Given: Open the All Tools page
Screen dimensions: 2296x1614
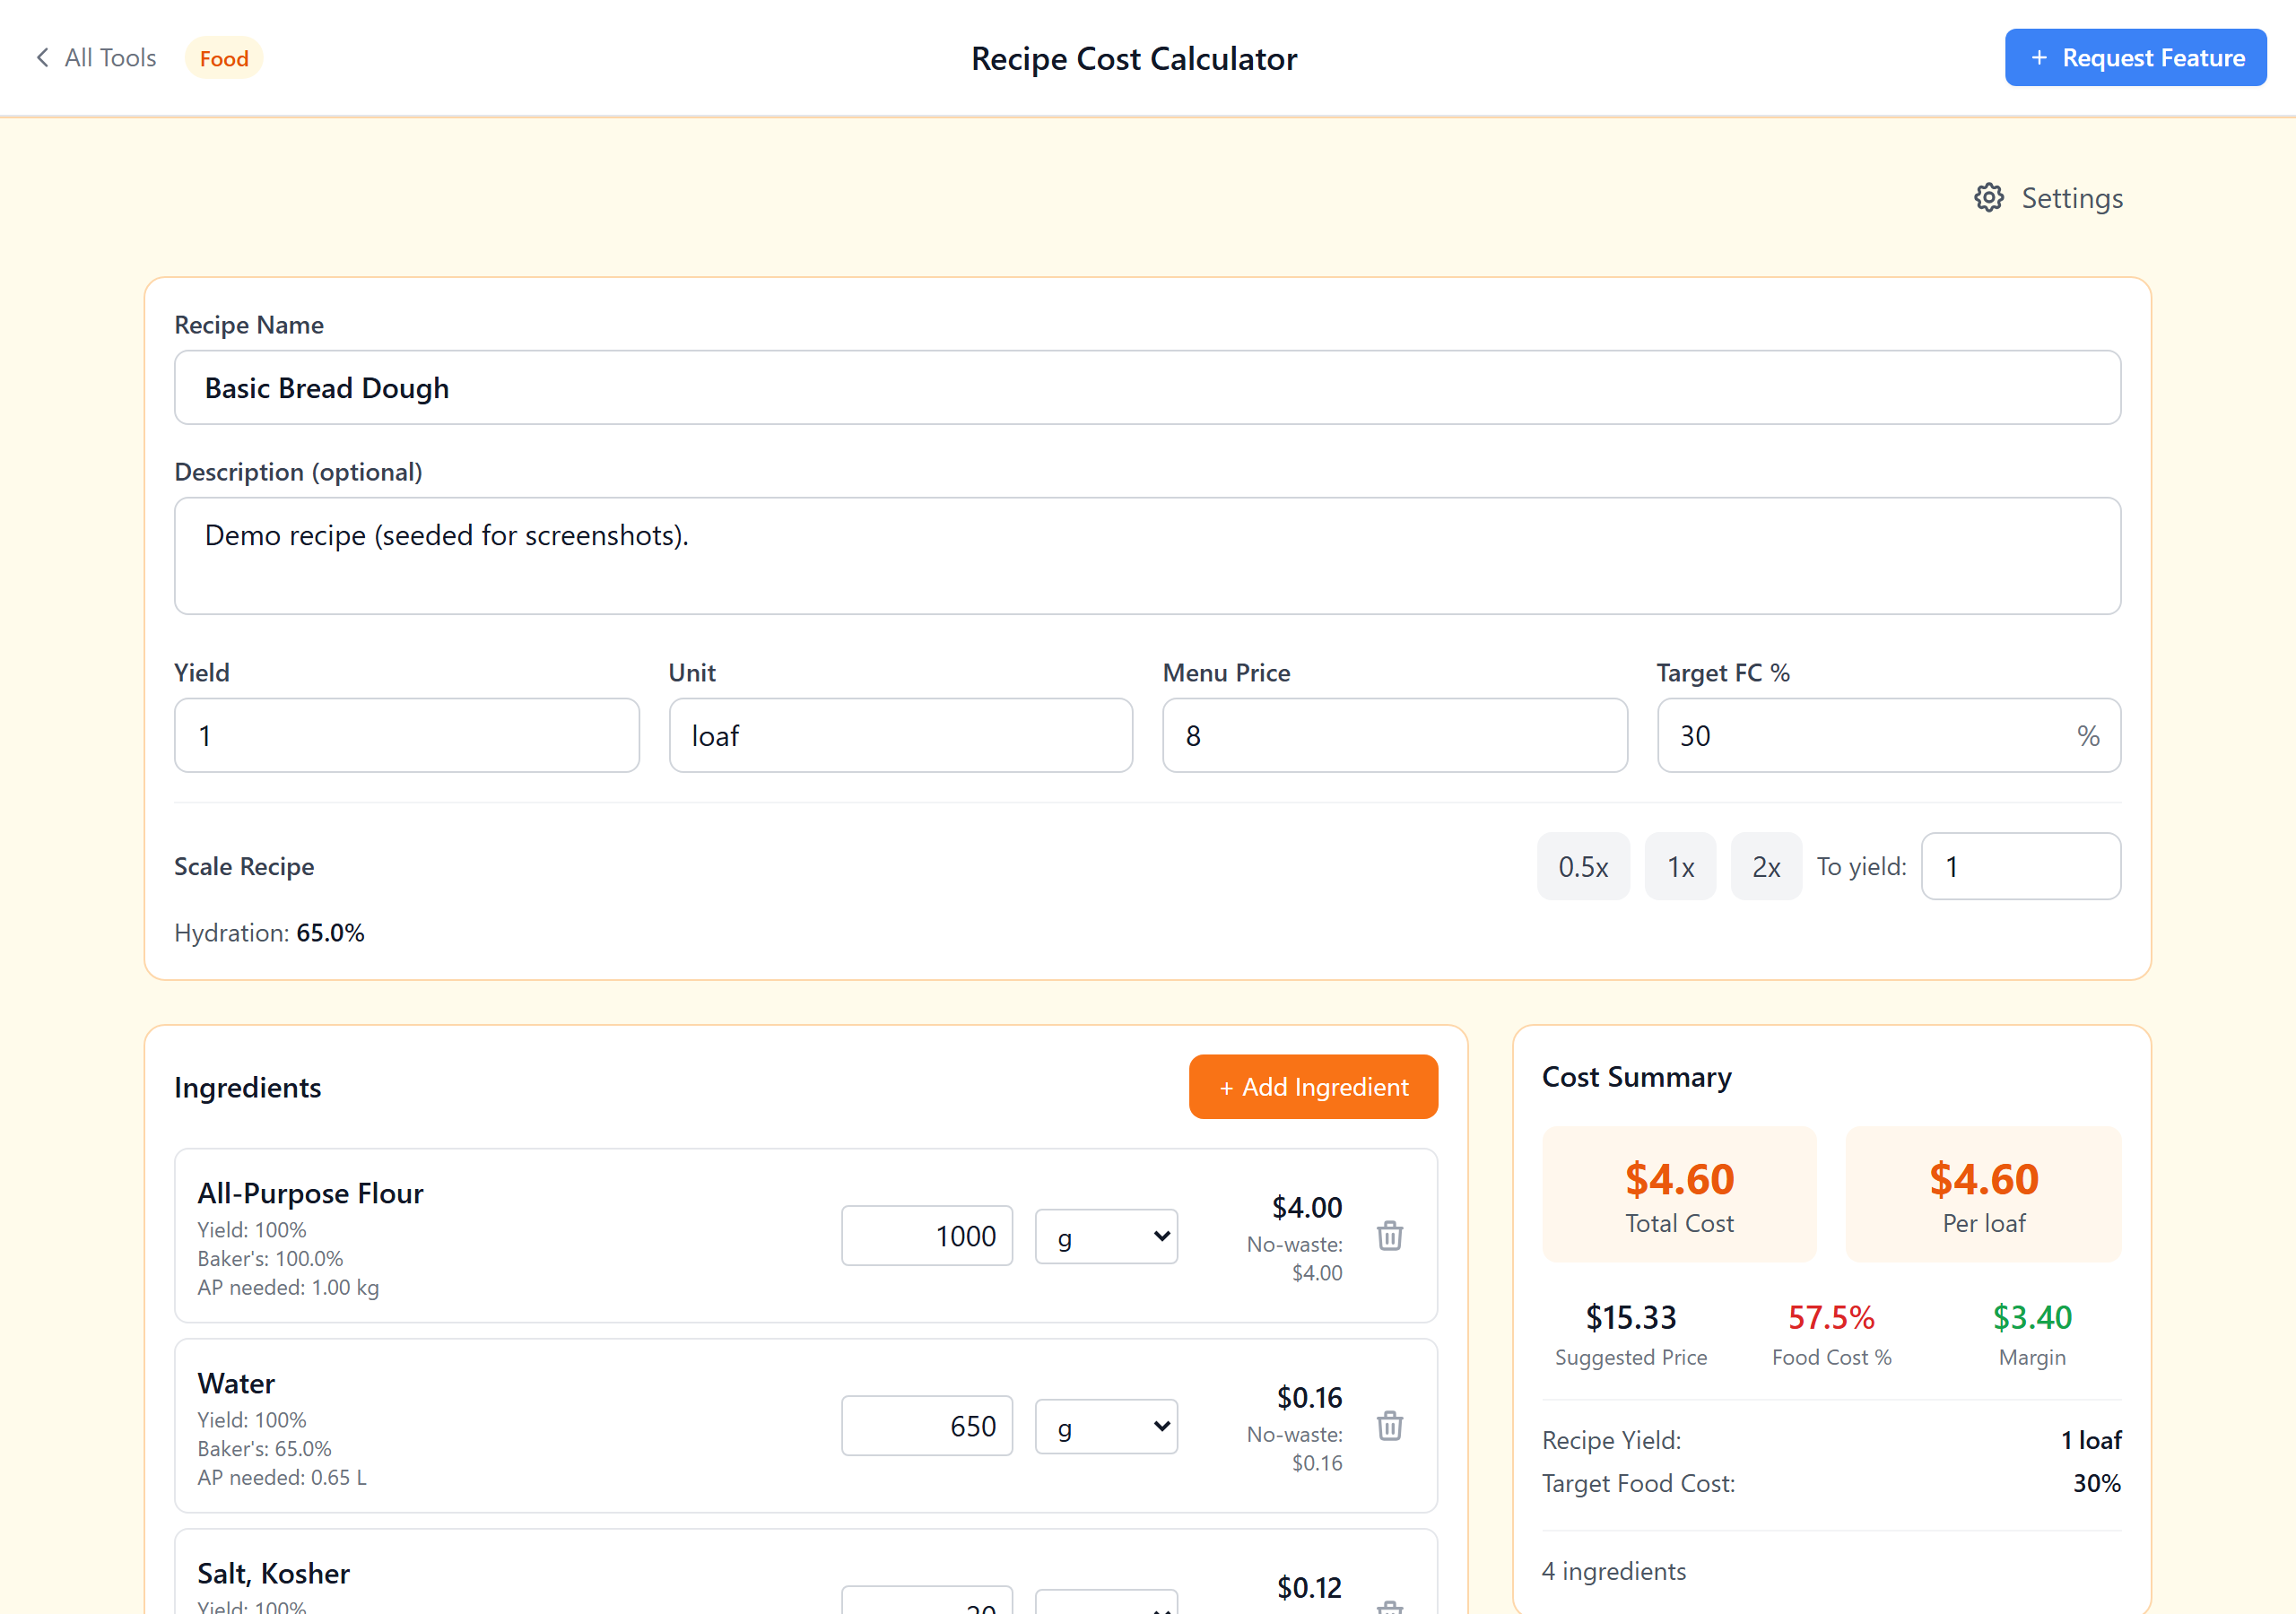Looking at the screenshot, I should [109, 57].
